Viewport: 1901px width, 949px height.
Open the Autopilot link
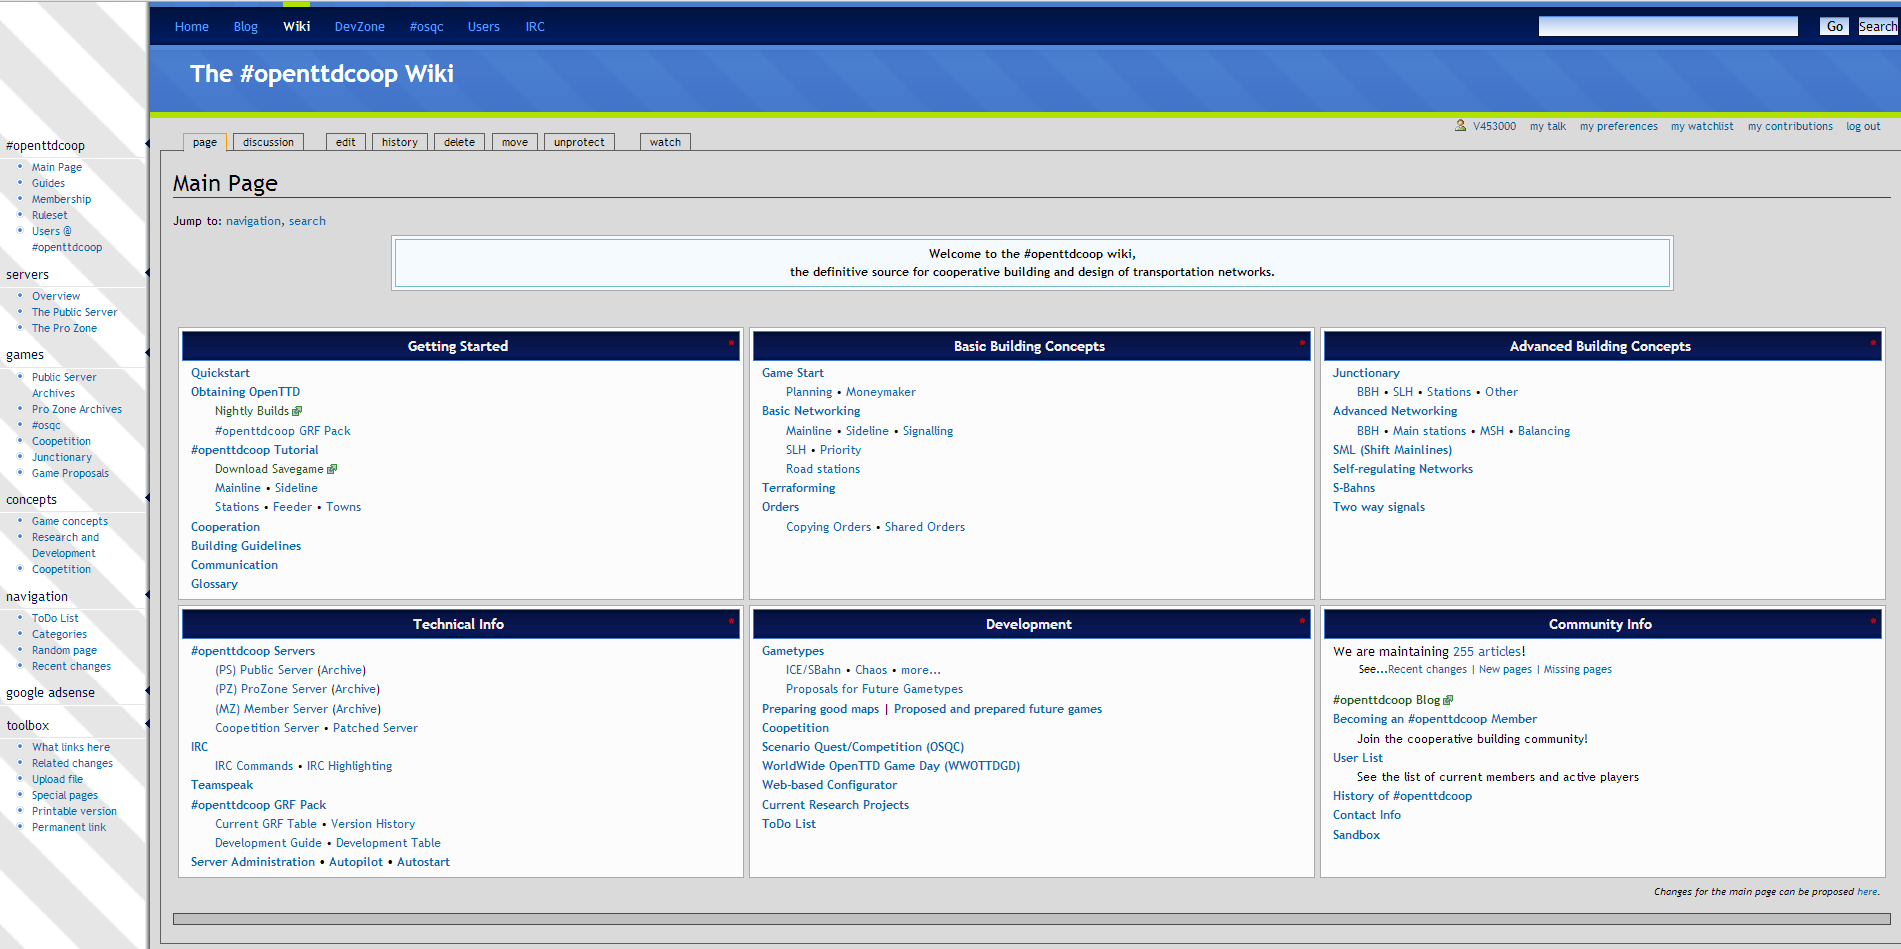click(x=356, y=862)
